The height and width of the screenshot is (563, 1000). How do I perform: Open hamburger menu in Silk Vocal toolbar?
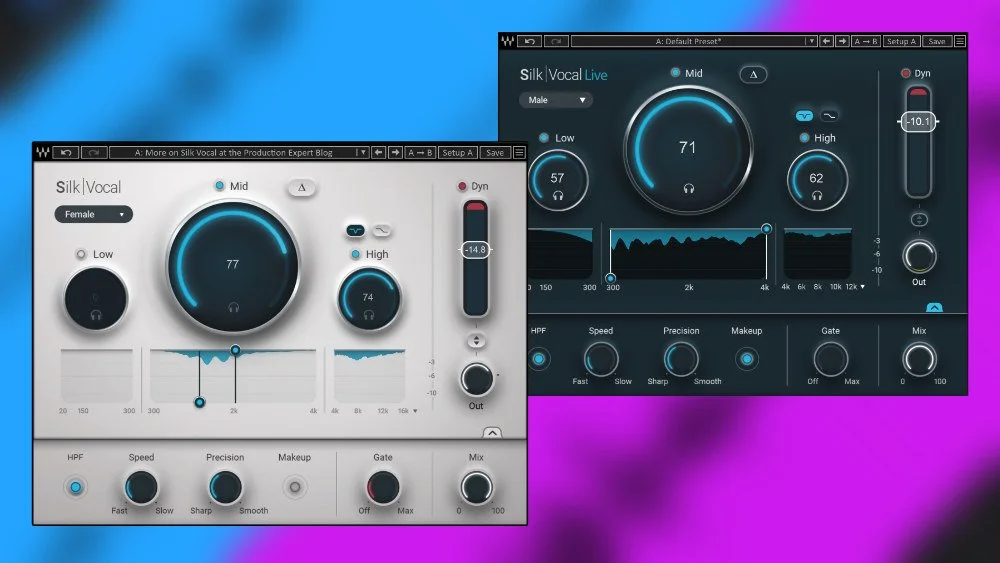tap(520, 152)
